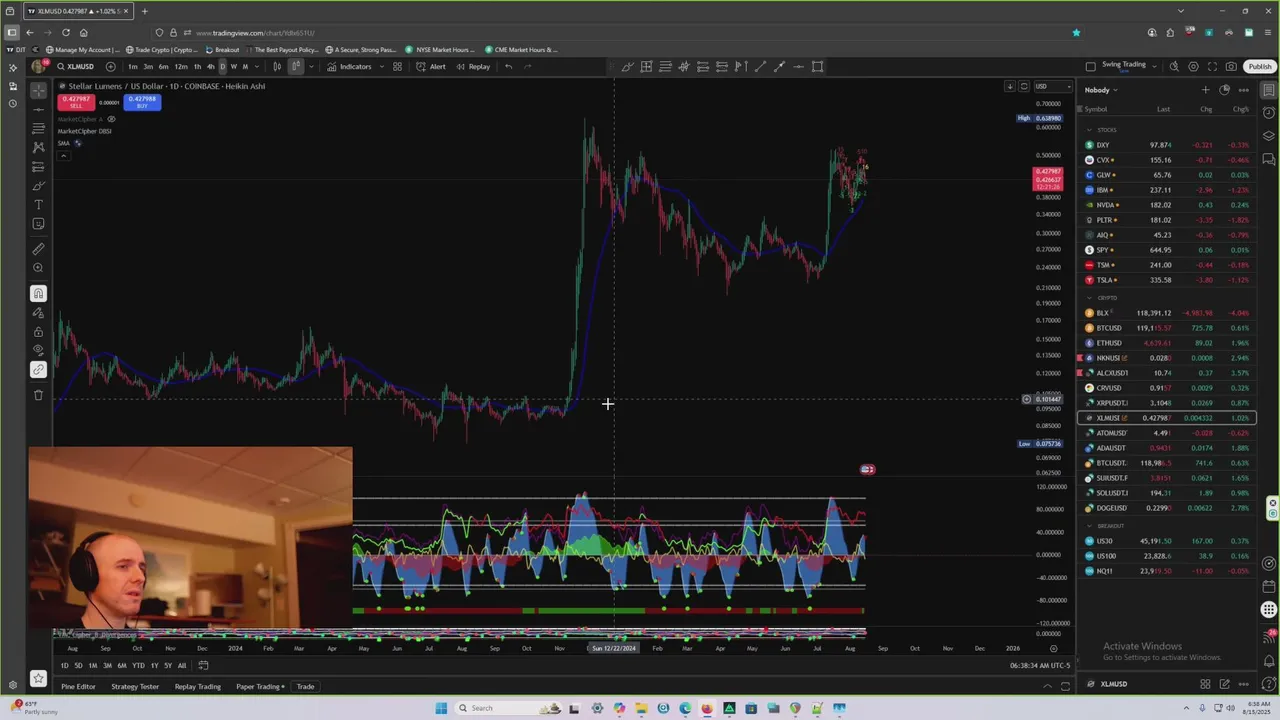Select the zoom-in tool
The height and width of the screenshot is (720, 1280).
coord(38,268)
